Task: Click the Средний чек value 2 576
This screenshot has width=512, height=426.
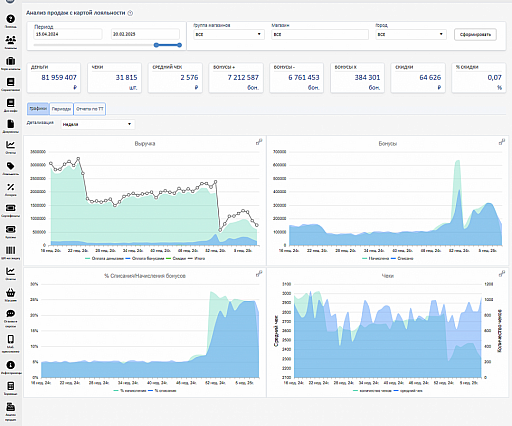Action: click(x=189, y=78)
